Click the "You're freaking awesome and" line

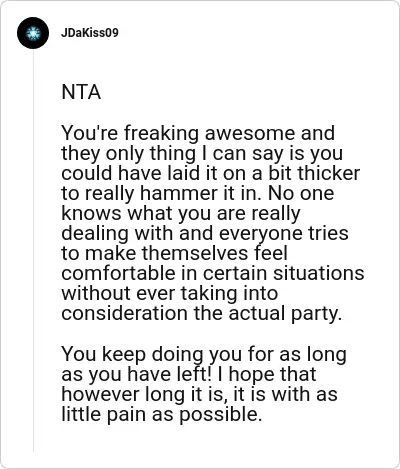tap(198, 133)
